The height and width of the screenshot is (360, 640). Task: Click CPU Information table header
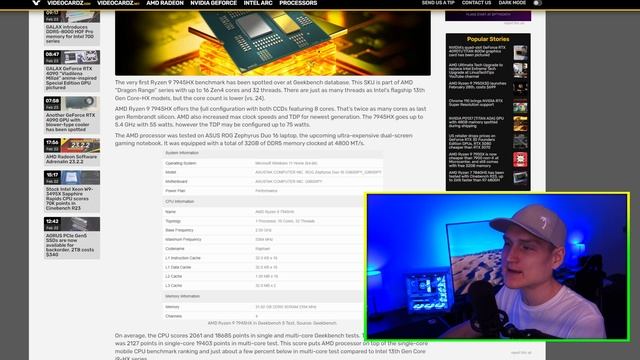click(x=180, y=202)
